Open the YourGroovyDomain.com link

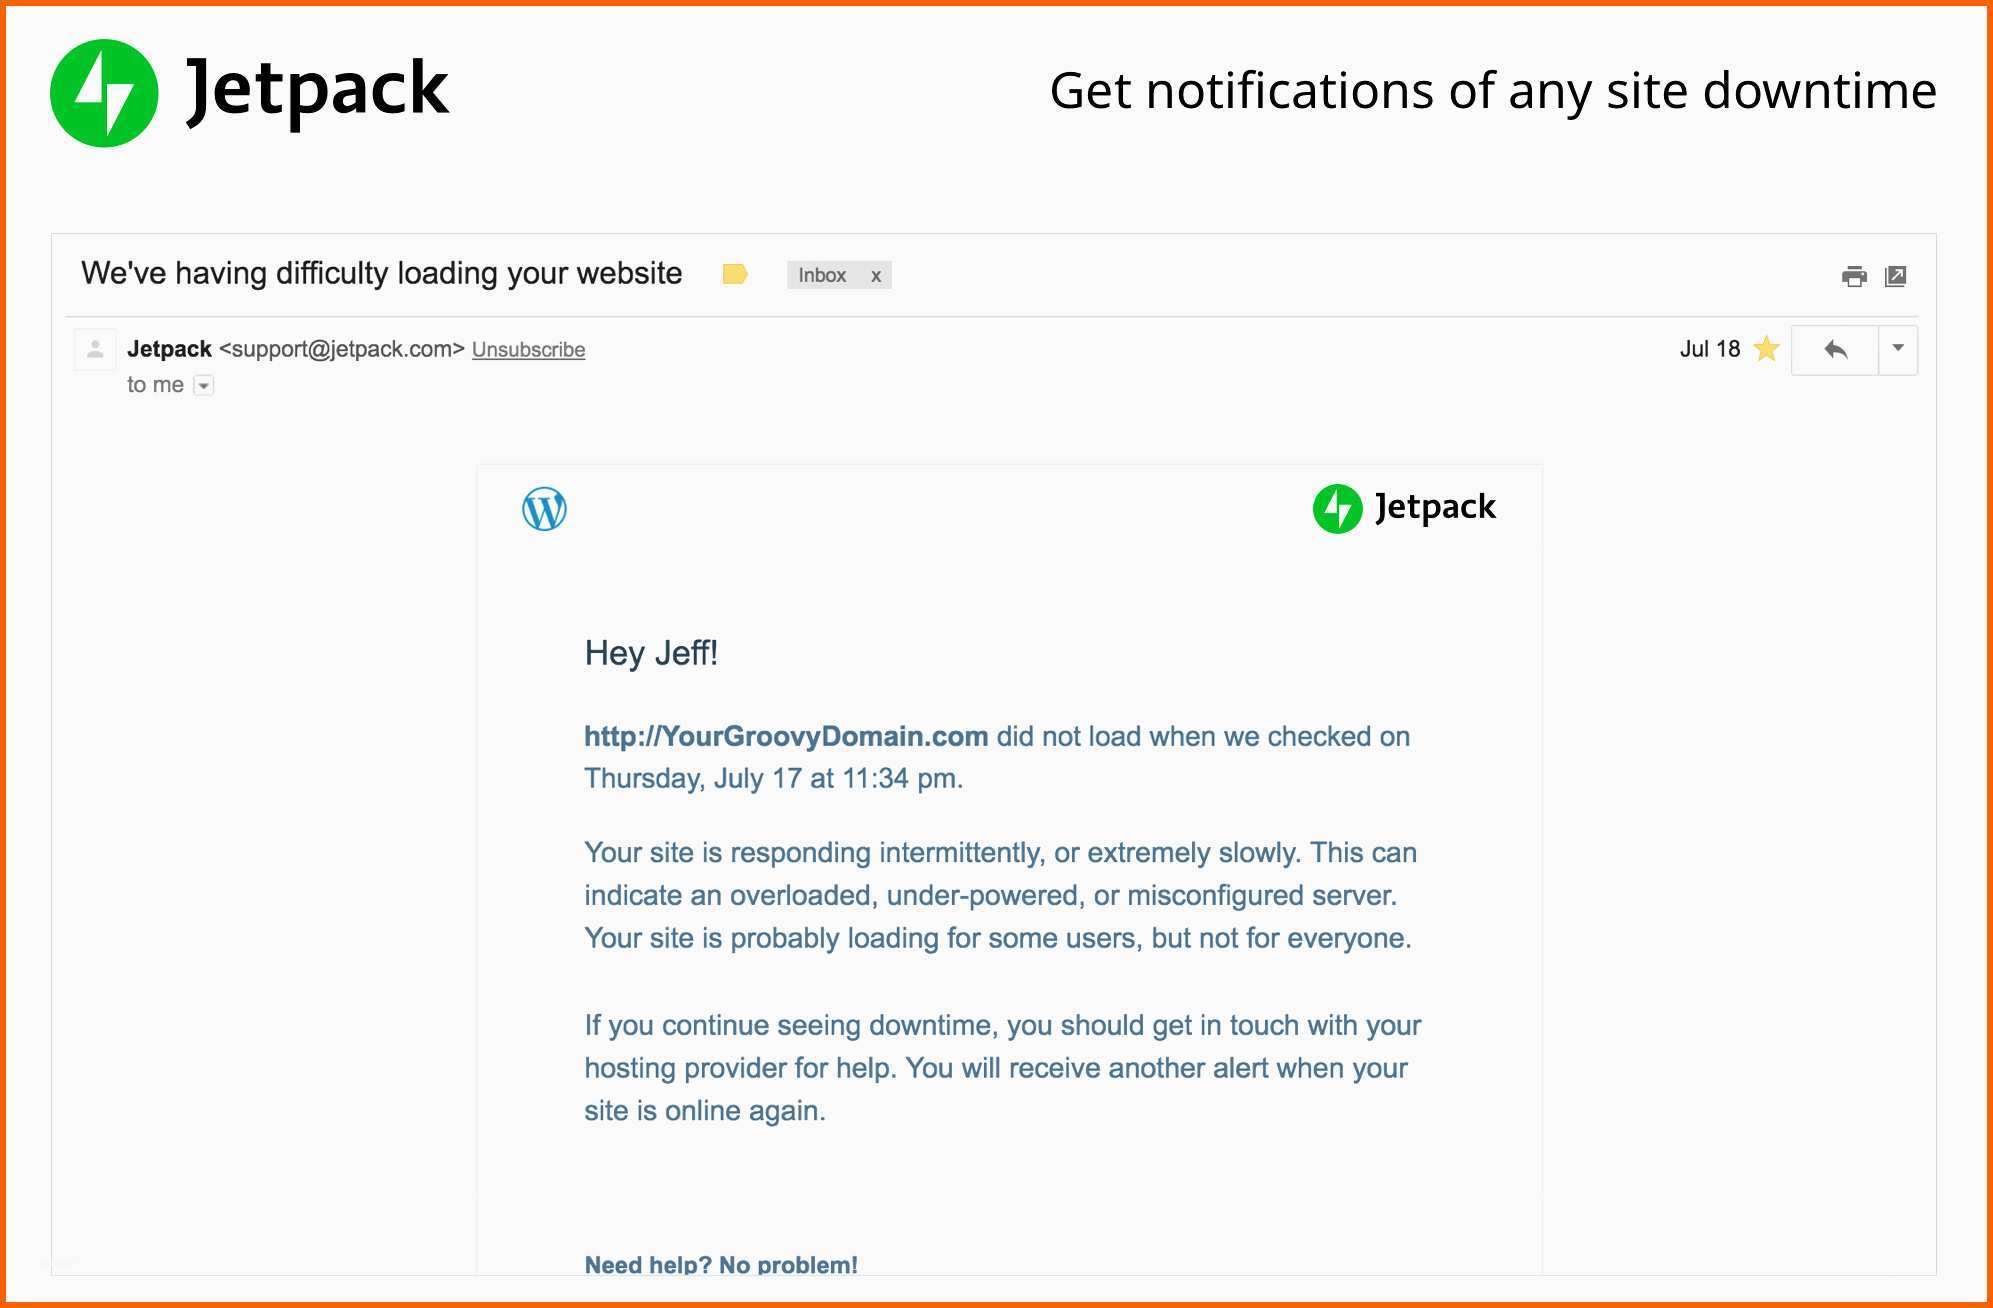pyautogui.click(x=786, y=736)
